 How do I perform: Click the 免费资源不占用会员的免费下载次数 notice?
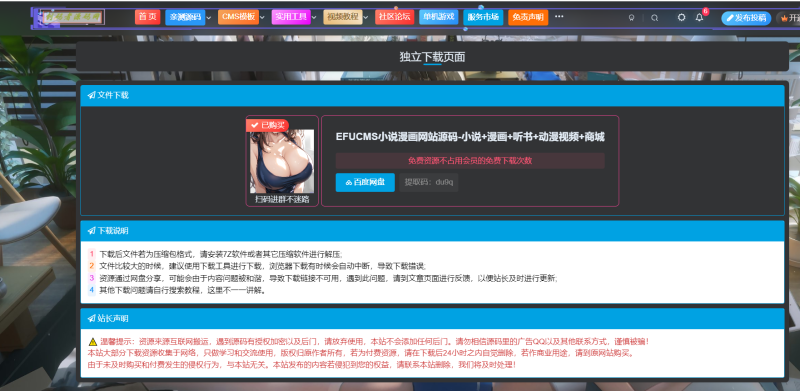470,160
